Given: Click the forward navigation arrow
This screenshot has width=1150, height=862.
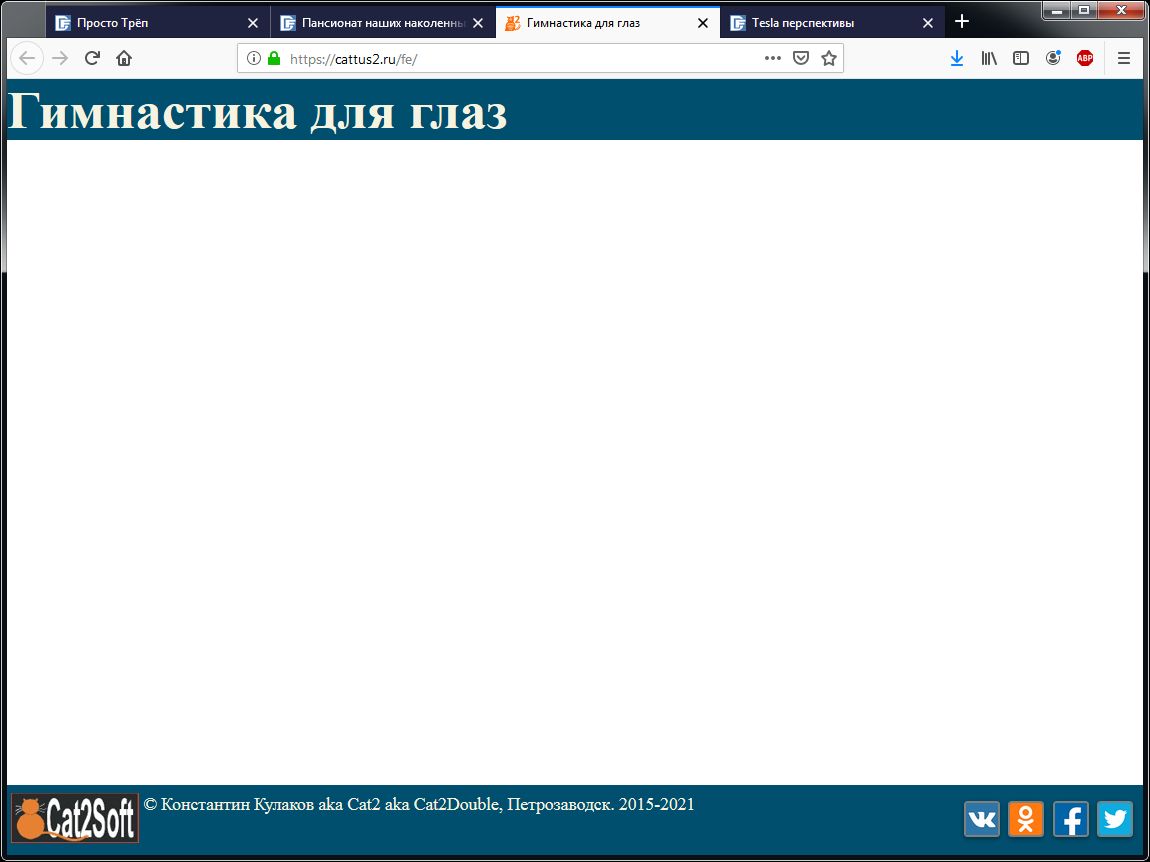Looking at the screenshot, I should [60, 58].
